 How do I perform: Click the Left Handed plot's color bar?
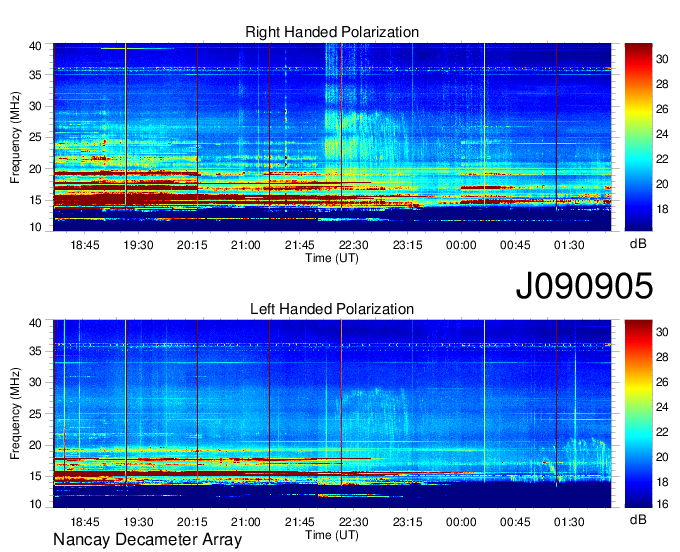point(638,414)
